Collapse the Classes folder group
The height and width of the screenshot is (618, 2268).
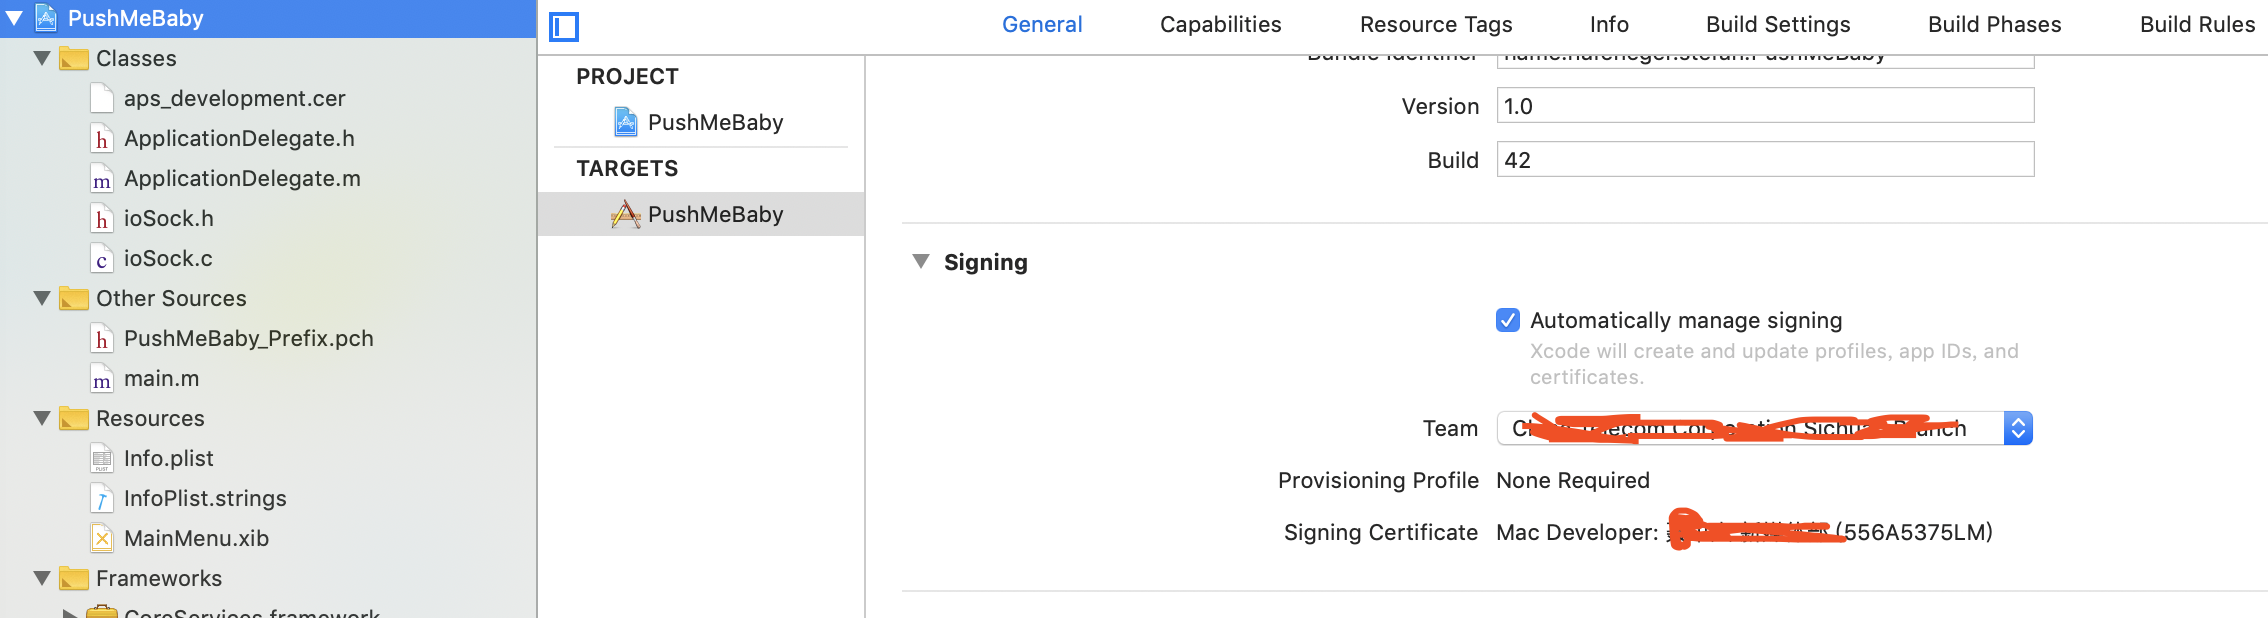(x=42, y=59)
